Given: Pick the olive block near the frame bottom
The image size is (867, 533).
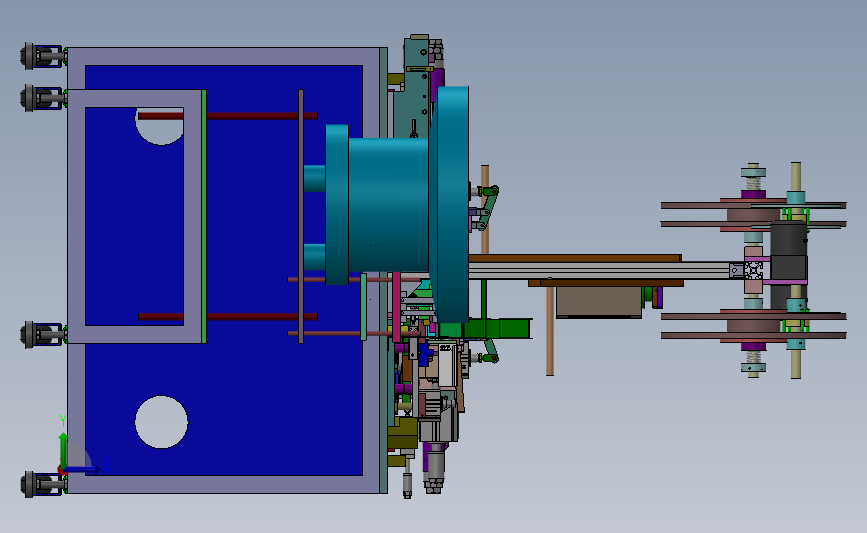Looking at the screenshot, I should click(x=403, y=433).
